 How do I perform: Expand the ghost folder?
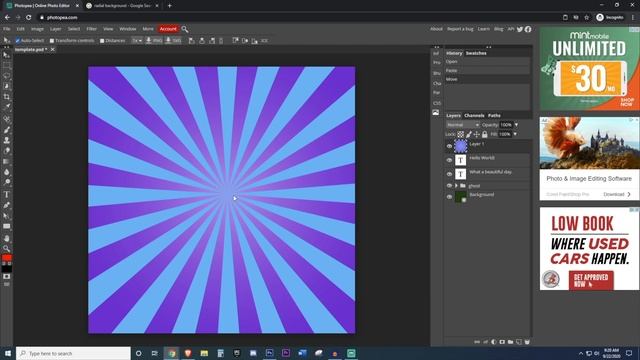pyautogui.click(x=456, y=186)
